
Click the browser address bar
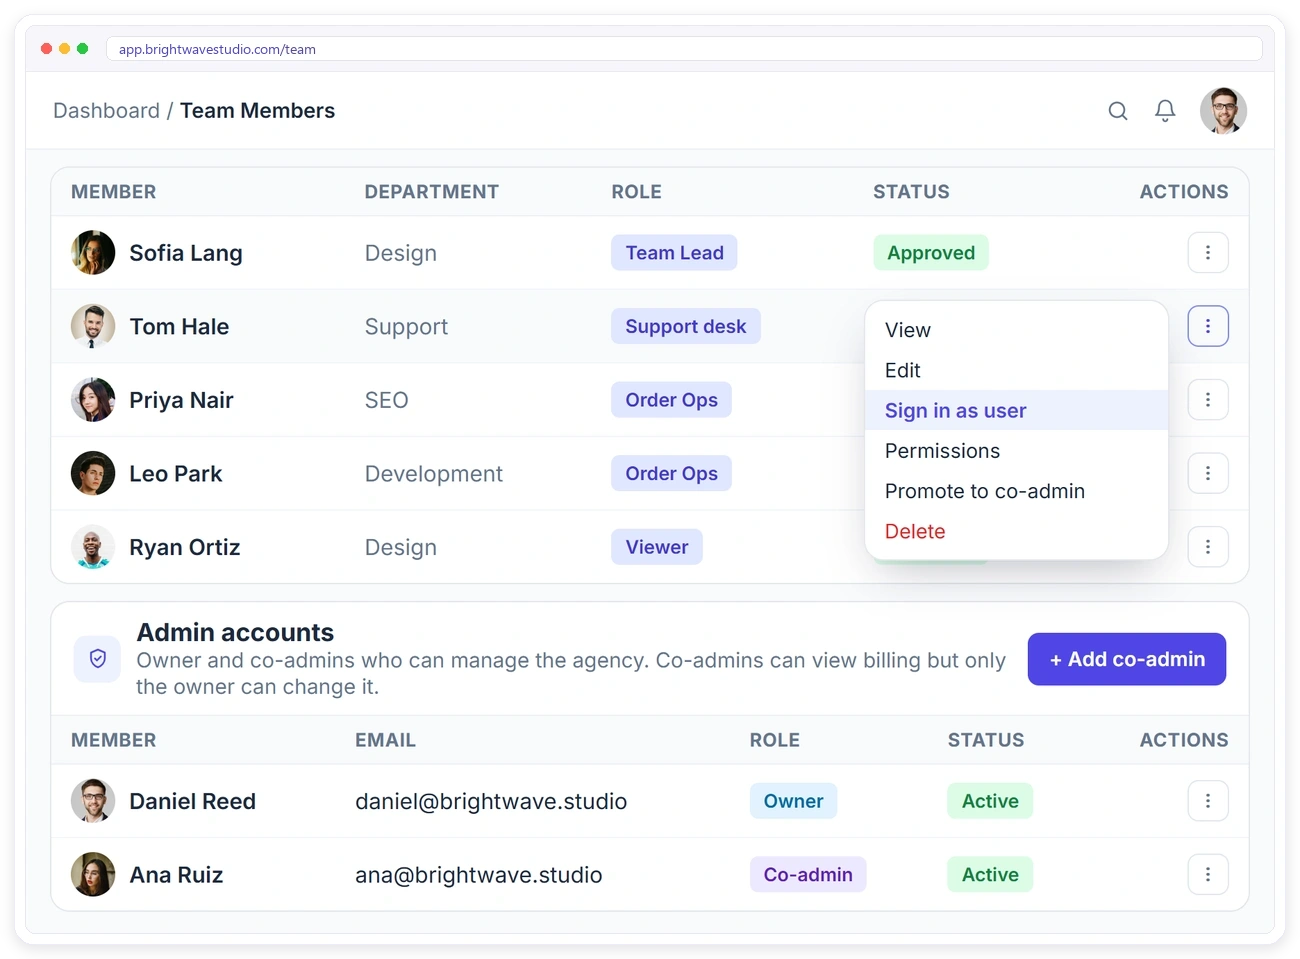(684, 49)
